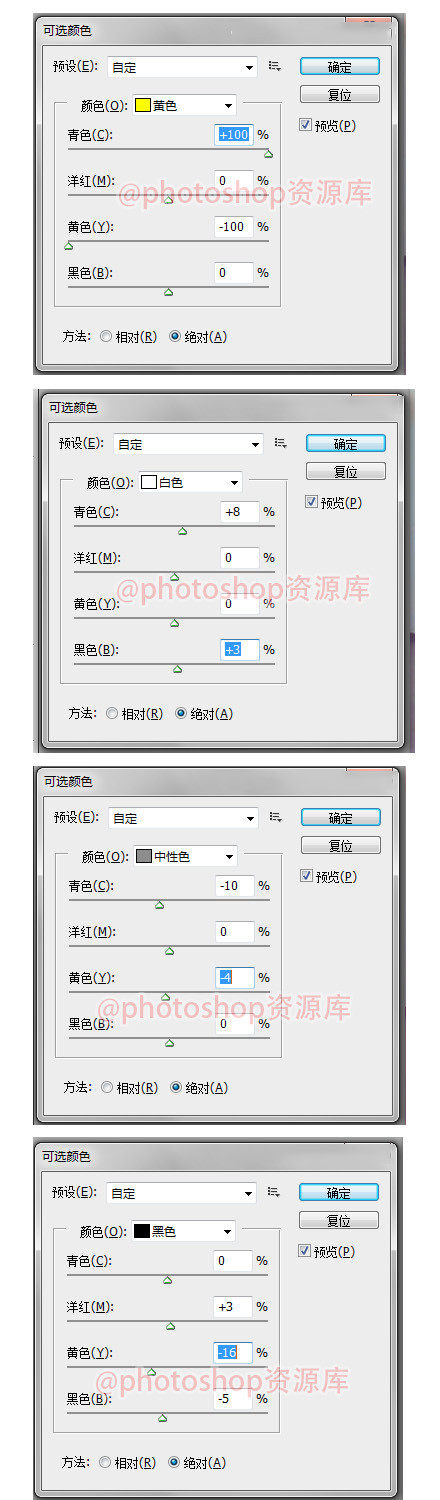Click 青色 slider handle at +100

pos(268,154)
